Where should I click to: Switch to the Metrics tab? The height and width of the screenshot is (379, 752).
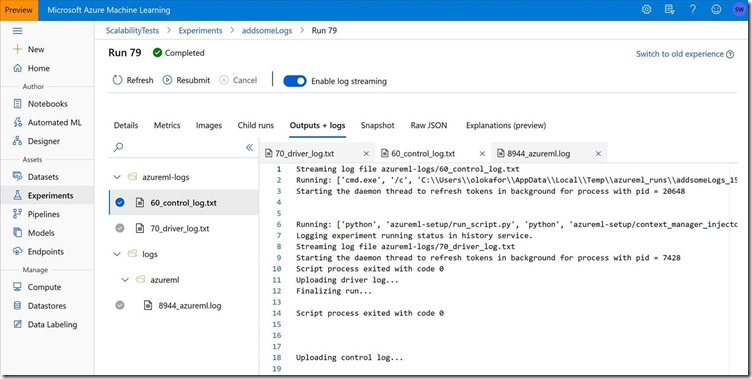coord(167,125)
